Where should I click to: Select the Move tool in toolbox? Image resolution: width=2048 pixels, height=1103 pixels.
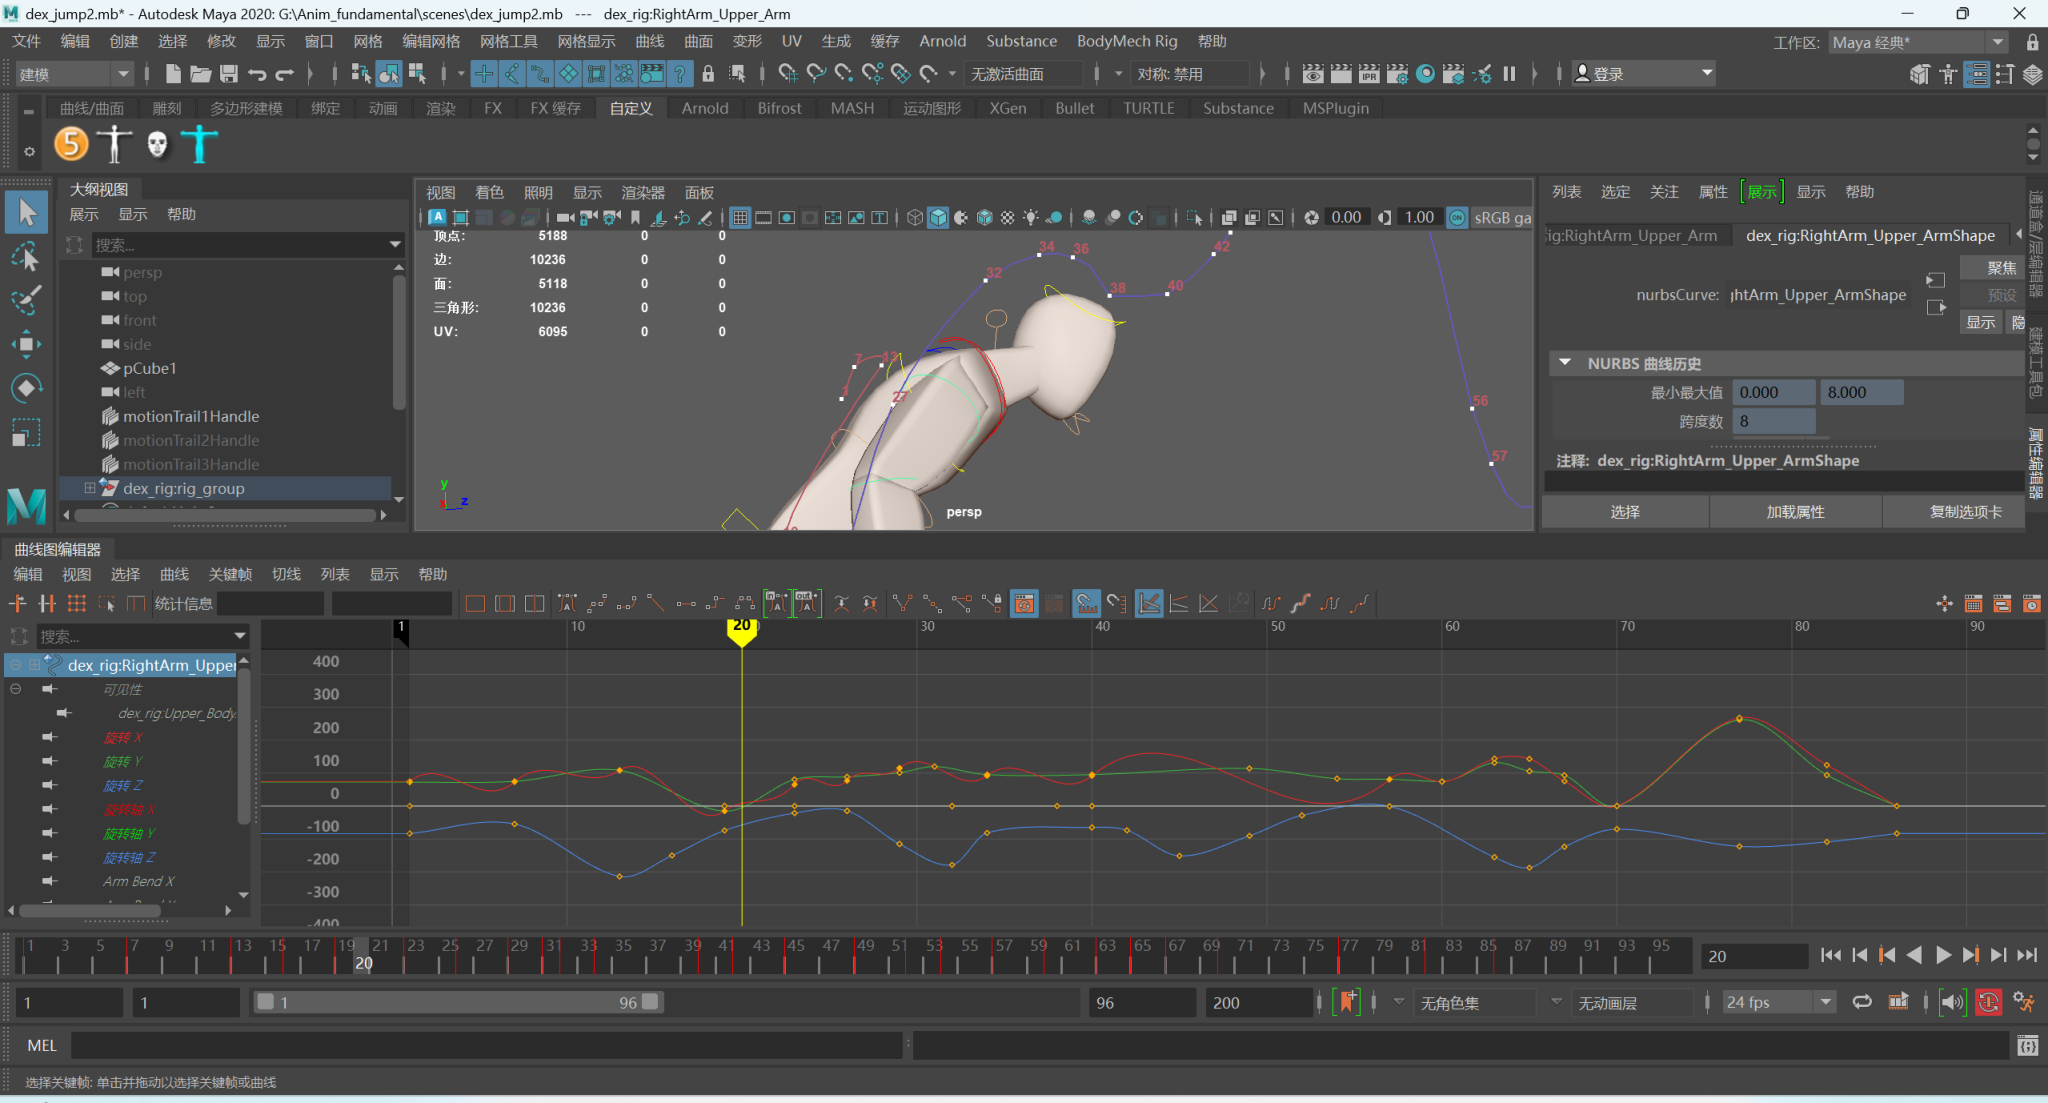[x=26, y=344]
